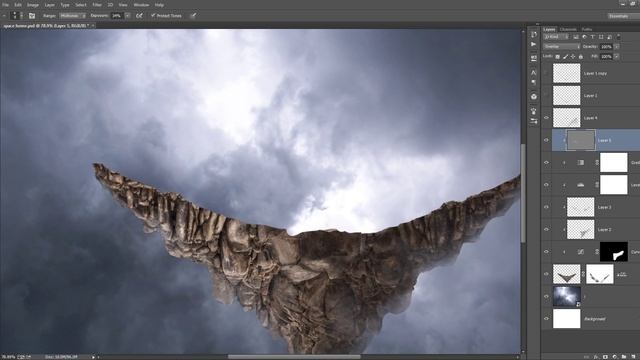Click the Exposure value field
Viewport: 640px width, 360px height.
click(117, 16)
